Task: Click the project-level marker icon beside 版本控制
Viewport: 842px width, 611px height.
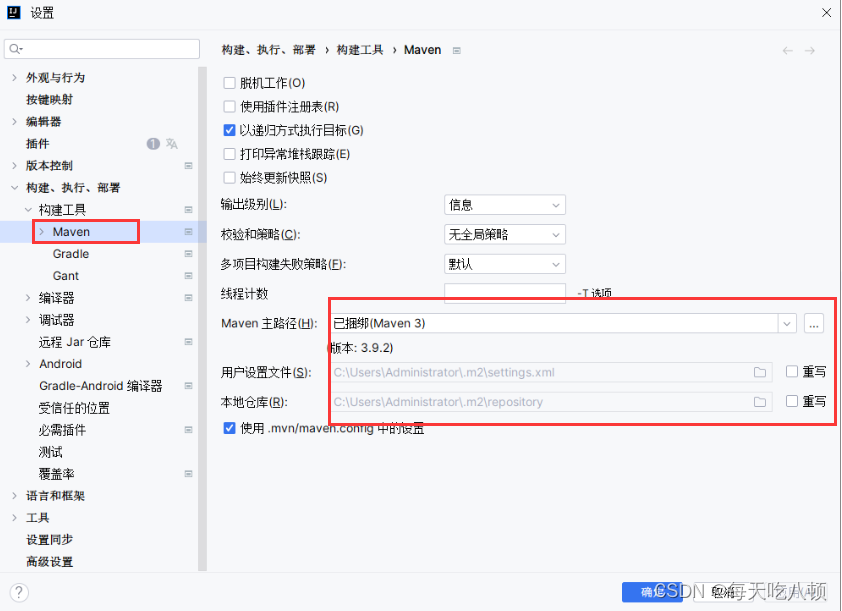Action: click(188, 165)
